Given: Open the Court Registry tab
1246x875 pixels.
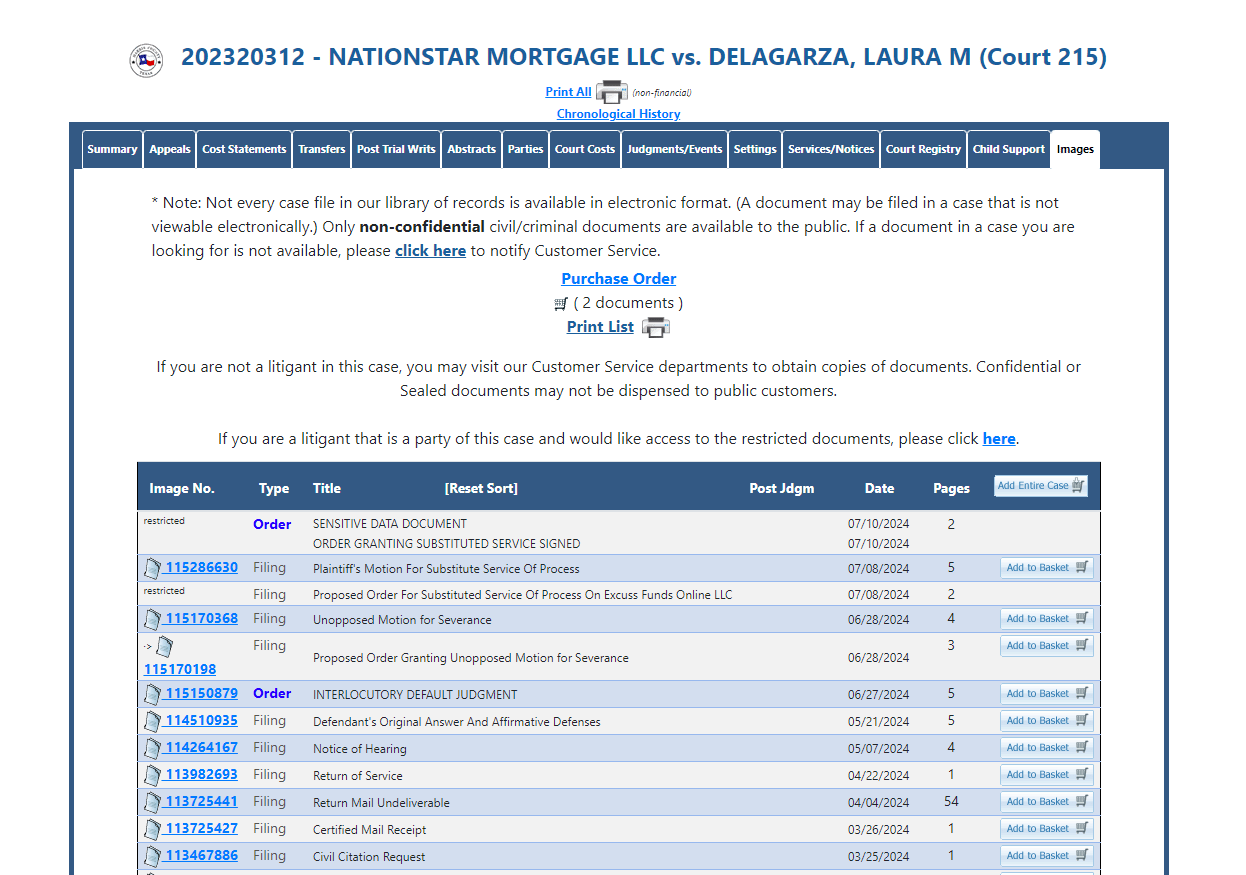Looking at the screenshot, I should (924, 149).
